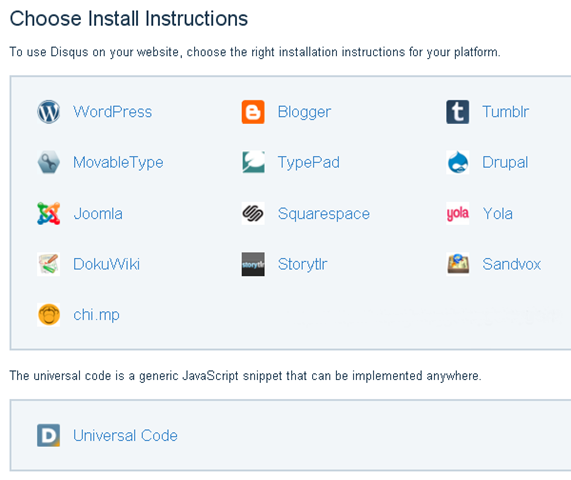The height and width of the screenshot is (480, 571).
Task: Click the Tumblr 't' icon
Action: click(458, 112)
